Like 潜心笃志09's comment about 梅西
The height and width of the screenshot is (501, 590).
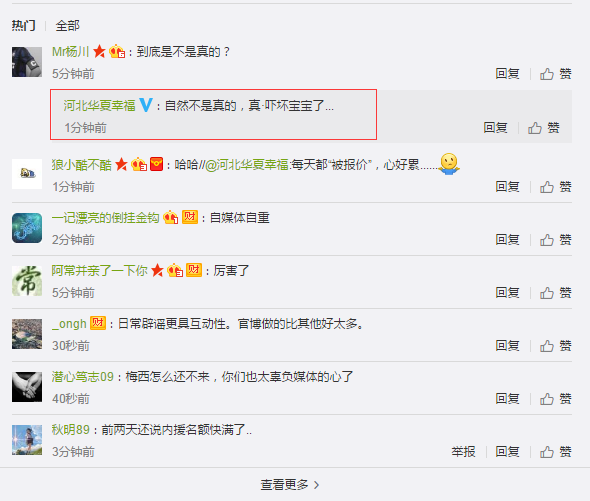tap(556, 399)
